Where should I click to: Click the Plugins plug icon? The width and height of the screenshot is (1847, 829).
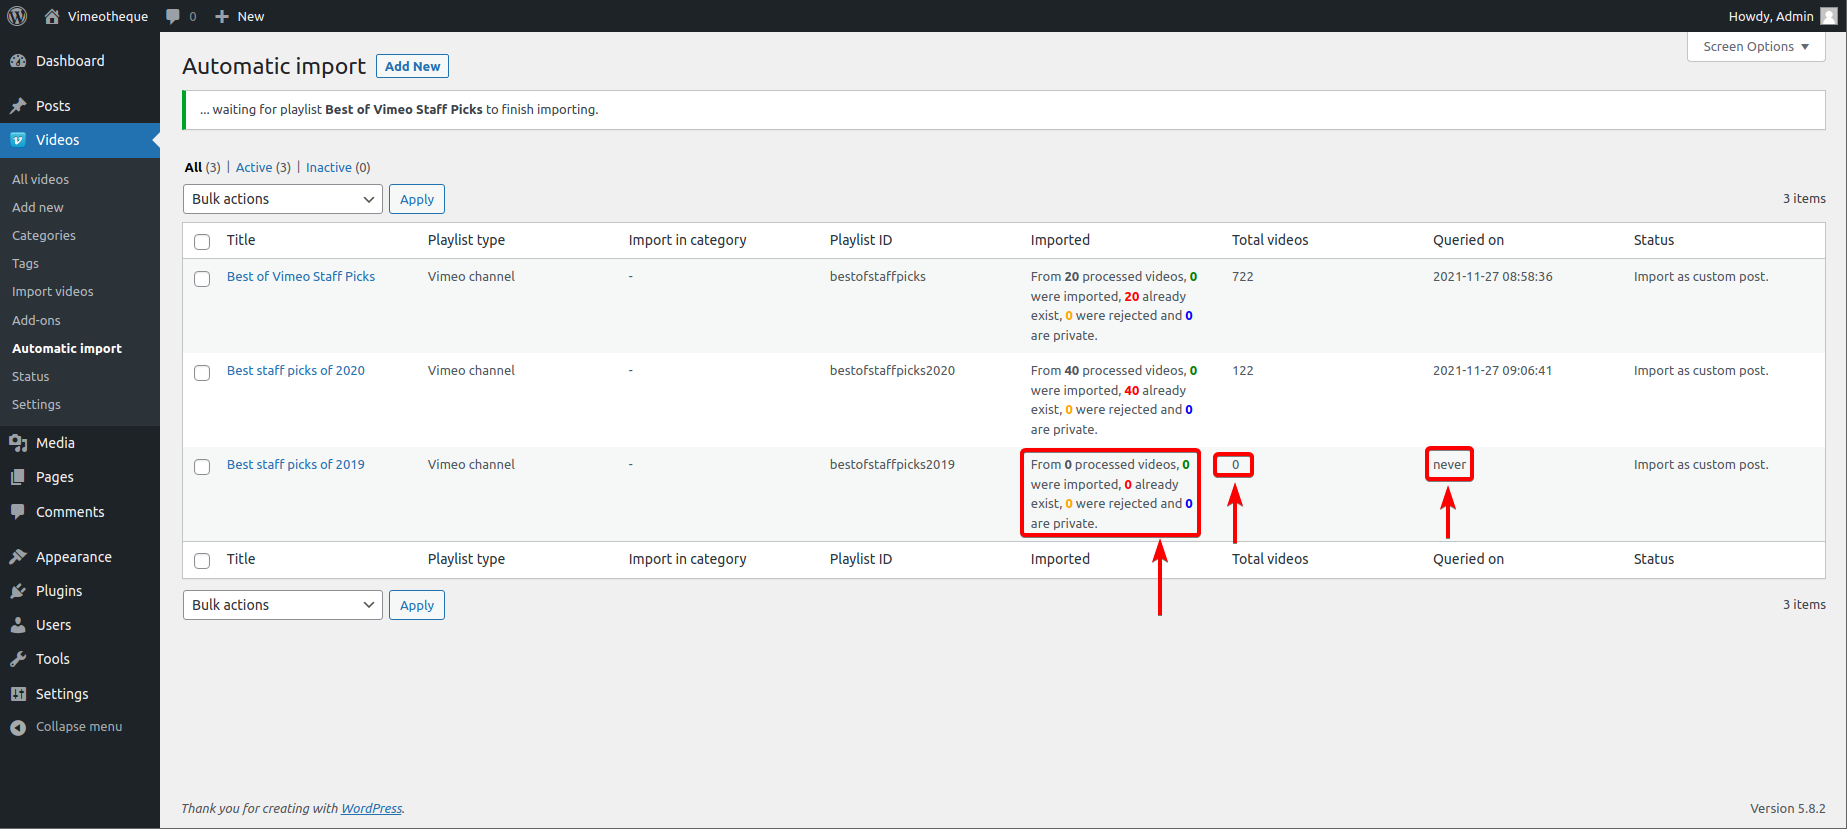pos(18,591)
